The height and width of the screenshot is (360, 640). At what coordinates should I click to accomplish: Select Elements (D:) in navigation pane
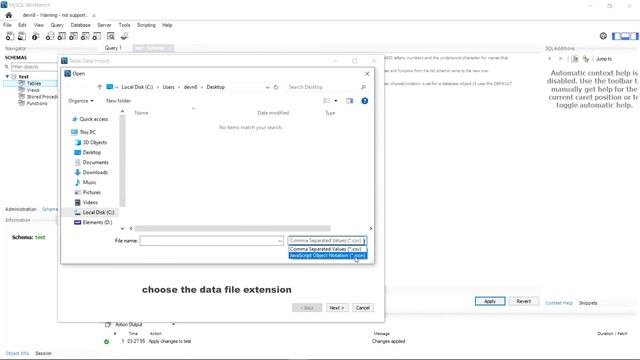(97, 222)
